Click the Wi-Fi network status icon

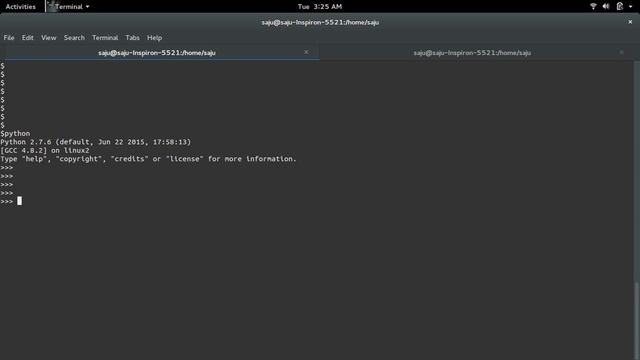click(593, 6)
